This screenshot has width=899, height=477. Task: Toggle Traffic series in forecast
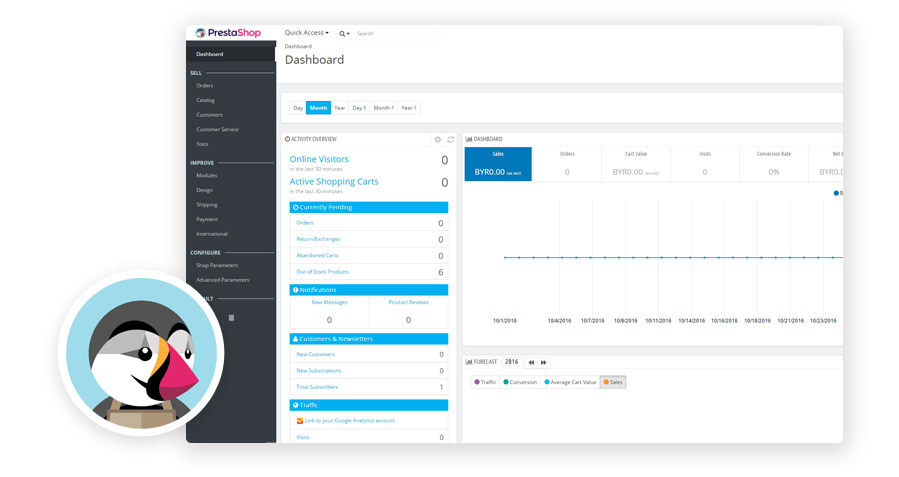click(x=485, y=382)
